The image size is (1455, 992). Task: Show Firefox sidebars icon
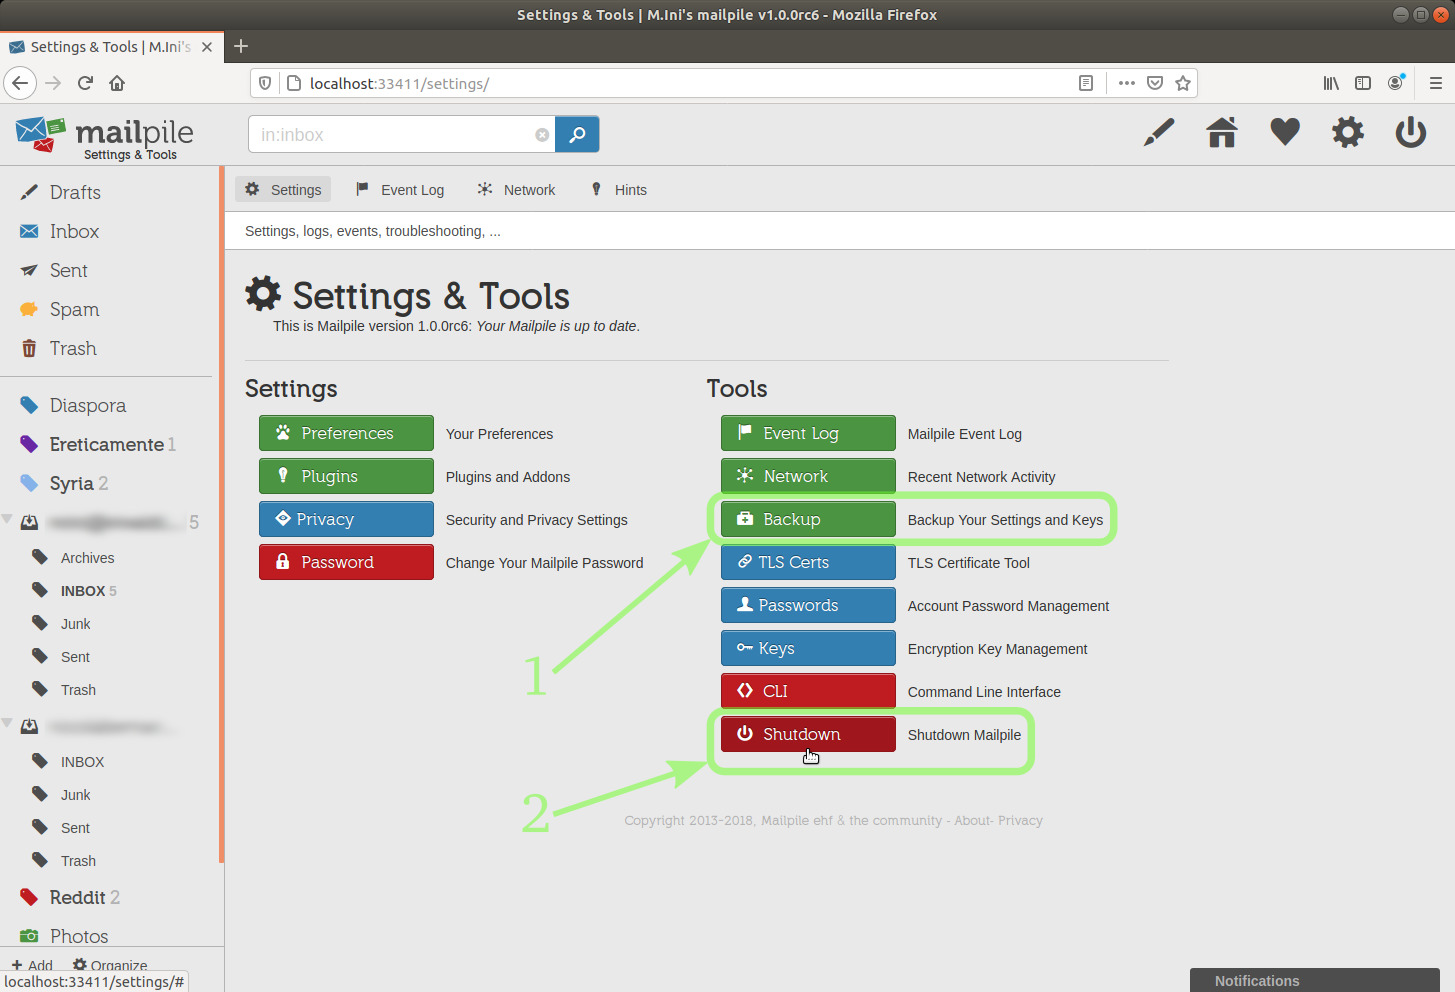click(x=1363, y=83)
